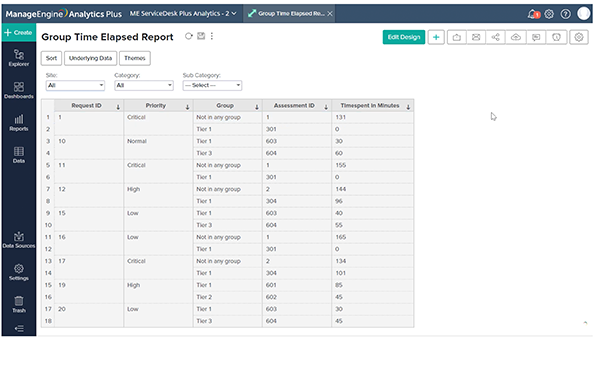This screenshot has height=375, width=600.
Task: Select row number 18
Action: pyautogui.click(x=48, y=321)
